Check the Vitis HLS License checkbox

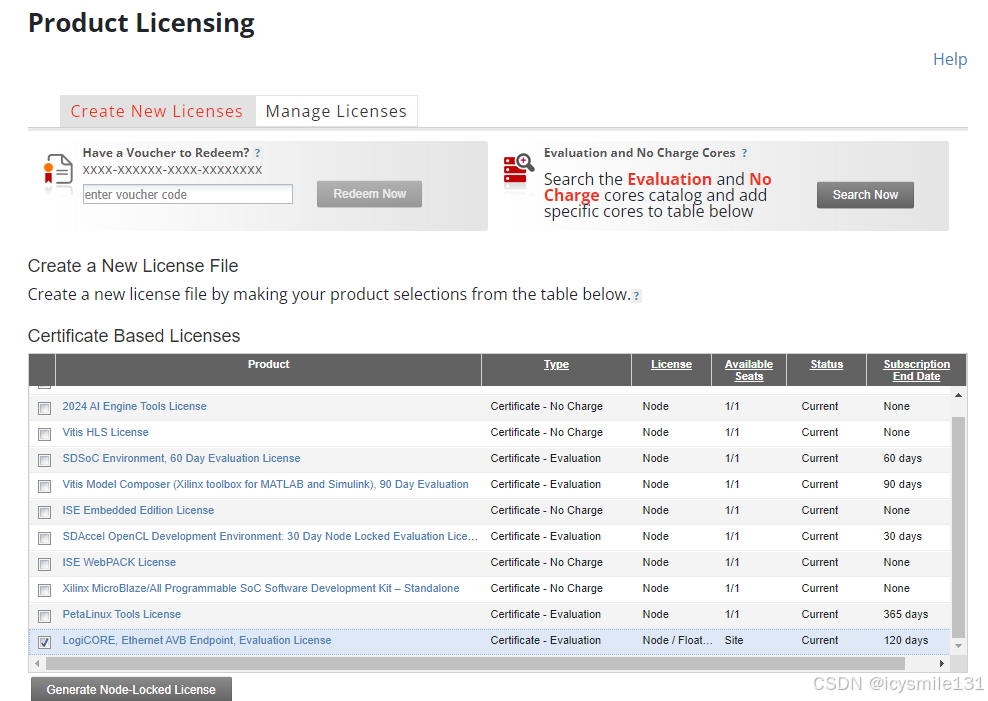click(x=45, y=434)
